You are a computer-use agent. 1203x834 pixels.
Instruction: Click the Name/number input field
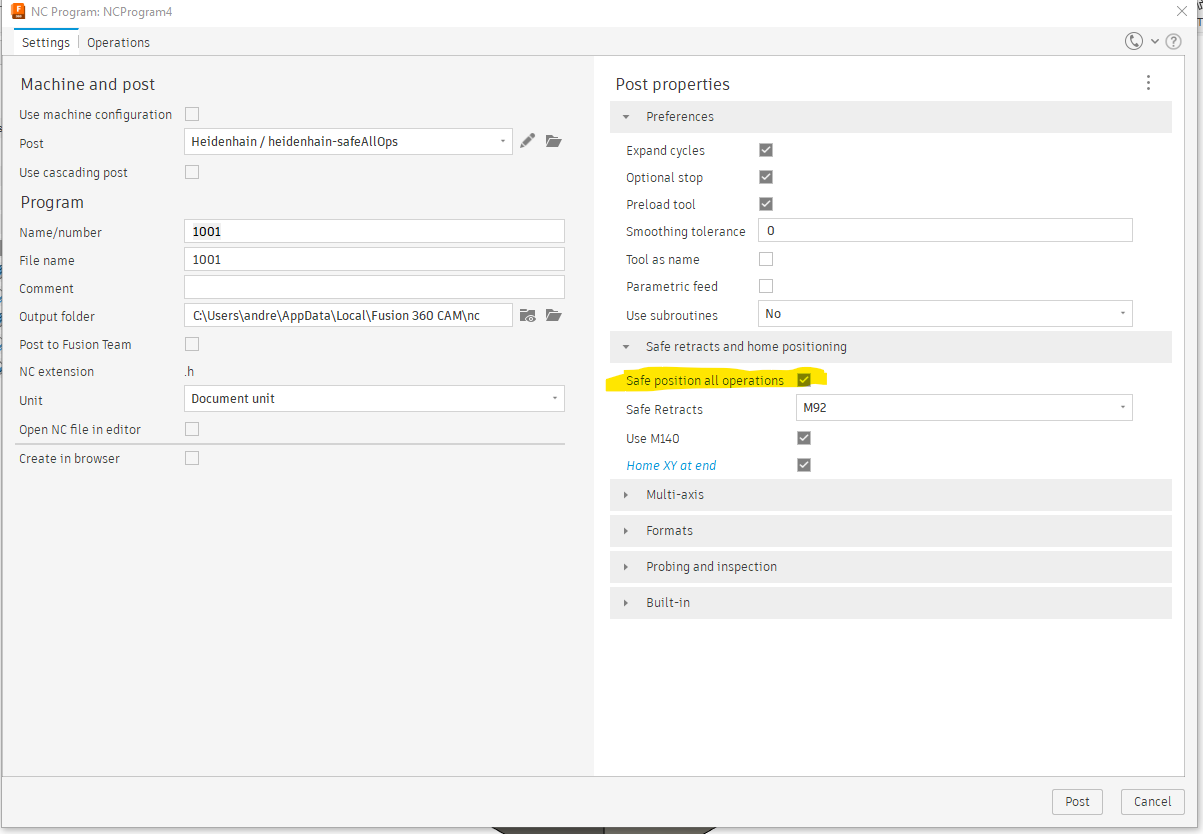click(375, 231)
